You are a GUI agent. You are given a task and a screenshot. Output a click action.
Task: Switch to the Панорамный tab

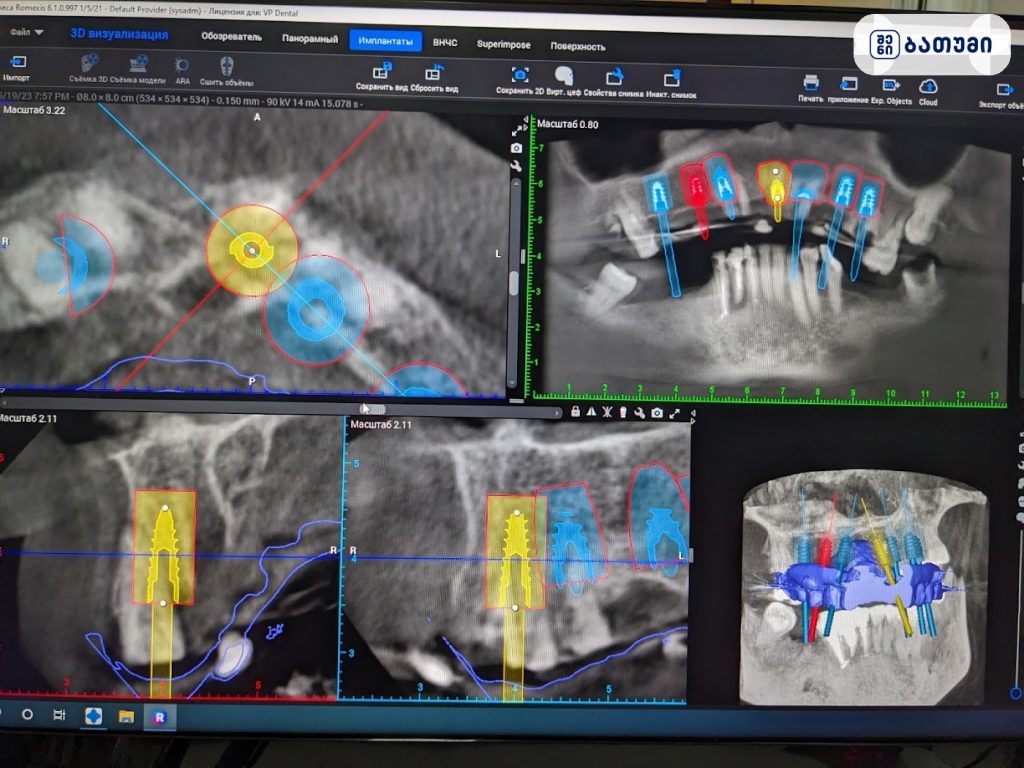pos(310,39)
